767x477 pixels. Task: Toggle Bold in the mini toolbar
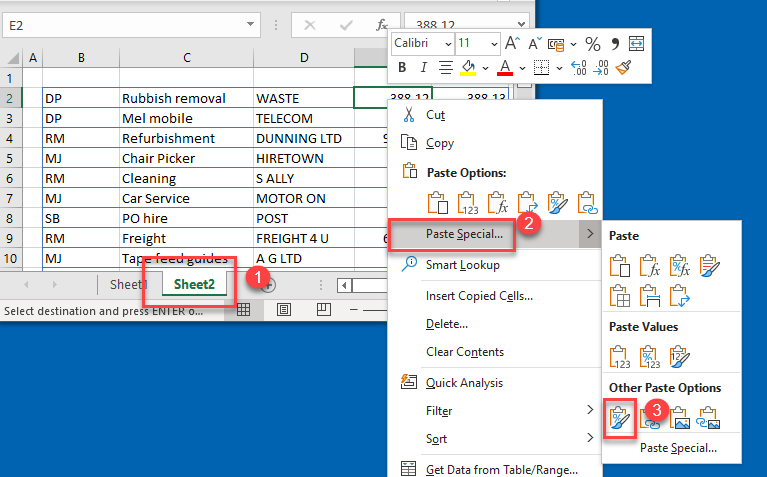402,68
